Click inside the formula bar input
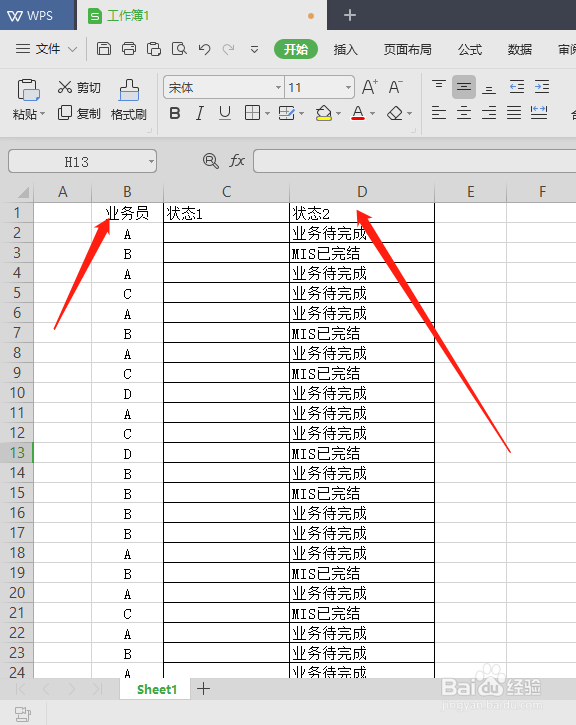Viewport: 576px width, 725px height. tap(414, 161)
